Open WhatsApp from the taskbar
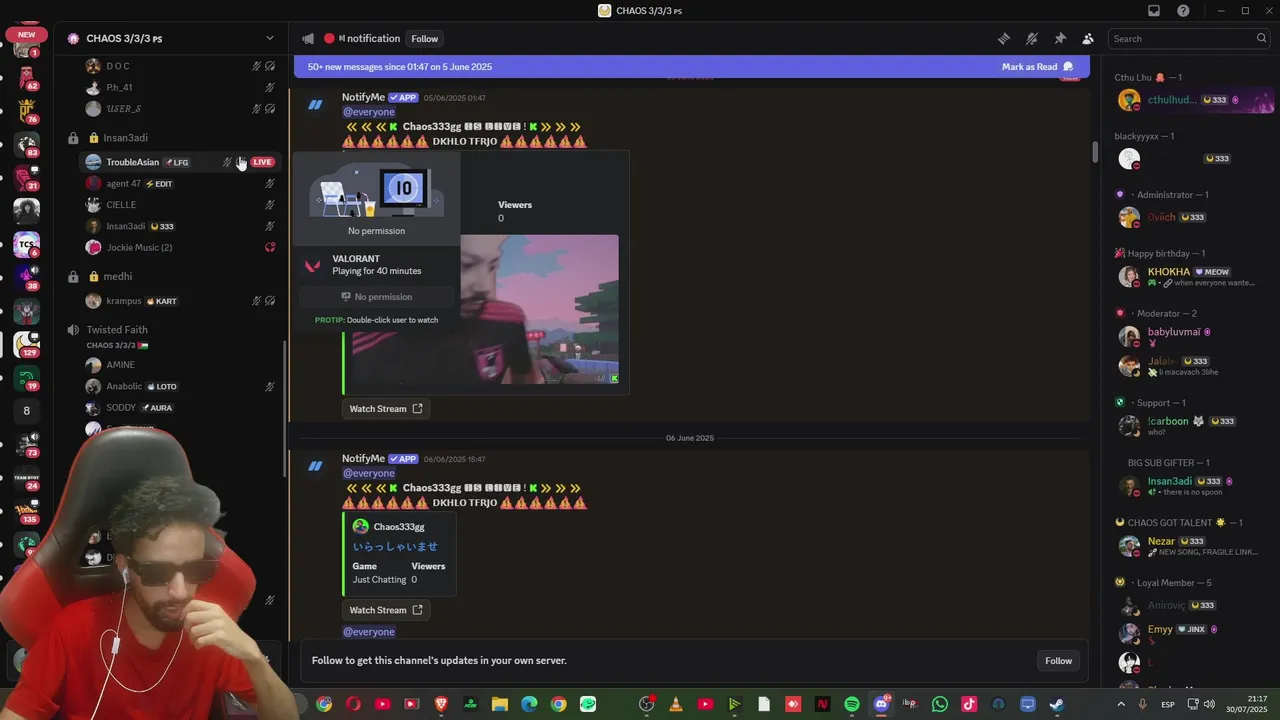This screenshot has height=720, width=1280. pyautogui.click(x=939, y=704)
